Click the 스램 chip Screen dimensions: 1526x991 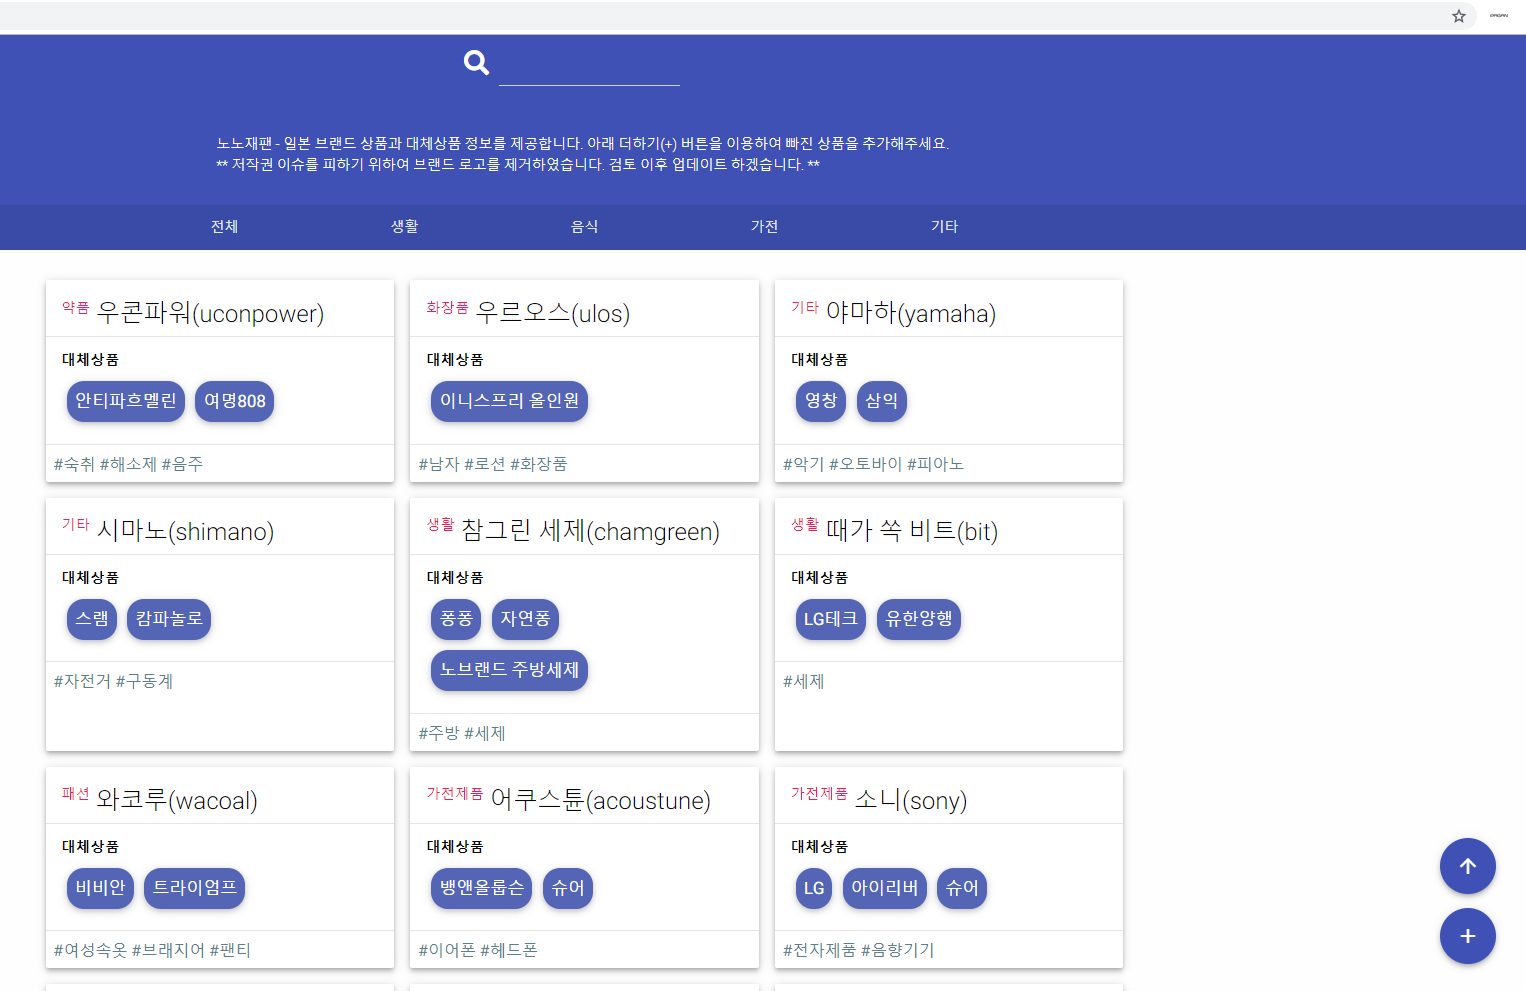pyautogui.click(x=92, y=619)
